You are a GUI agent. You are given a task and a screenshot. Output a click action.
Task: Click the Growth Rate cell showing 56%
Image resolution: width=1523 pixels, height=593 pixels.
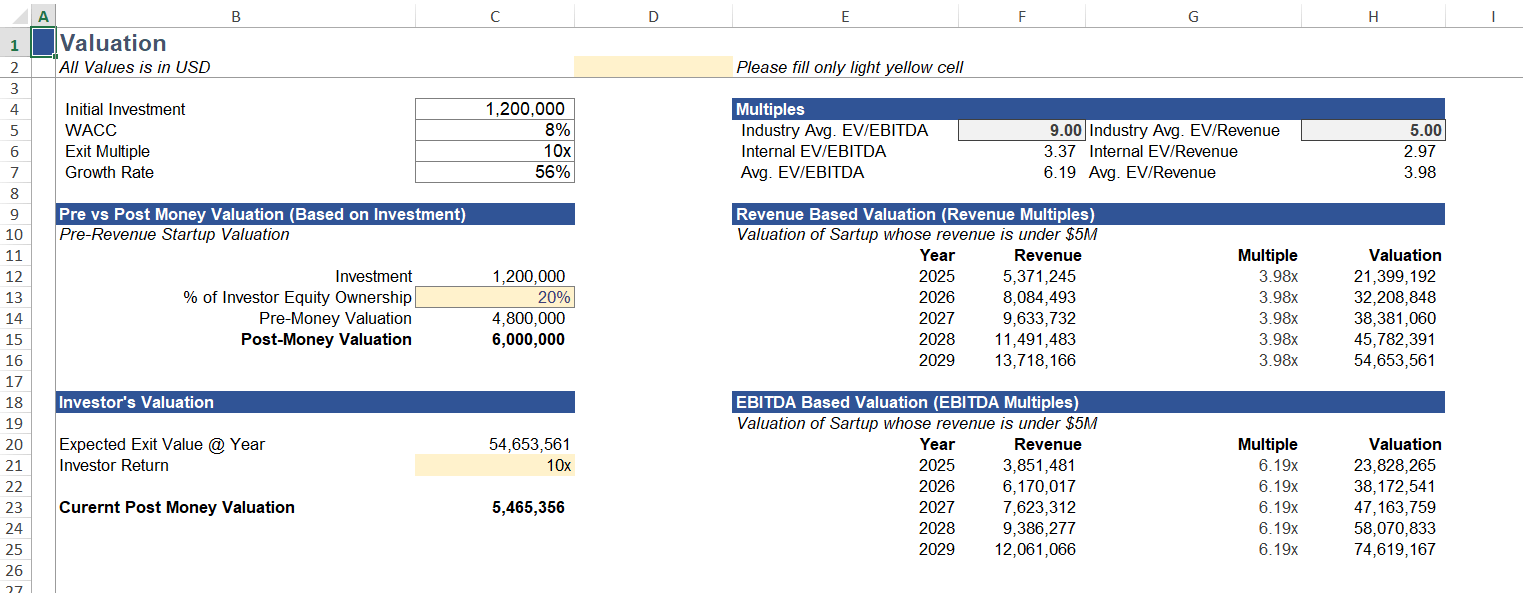[x=494, y=171]
